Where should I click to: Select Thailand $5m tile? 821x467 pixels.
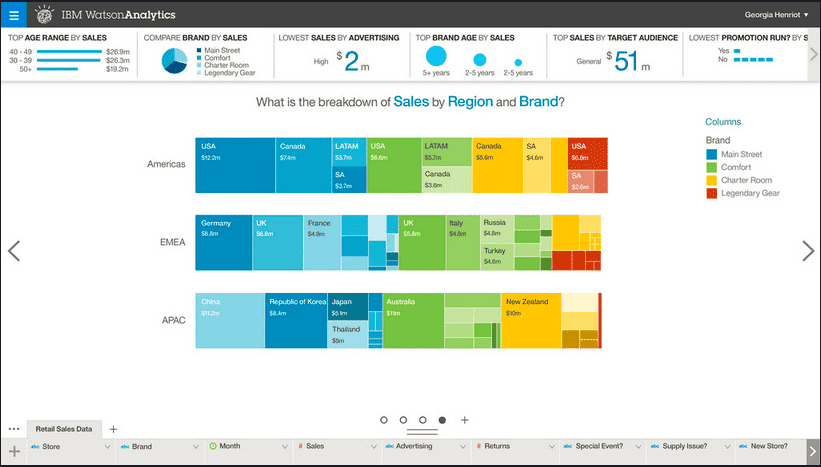348,335
